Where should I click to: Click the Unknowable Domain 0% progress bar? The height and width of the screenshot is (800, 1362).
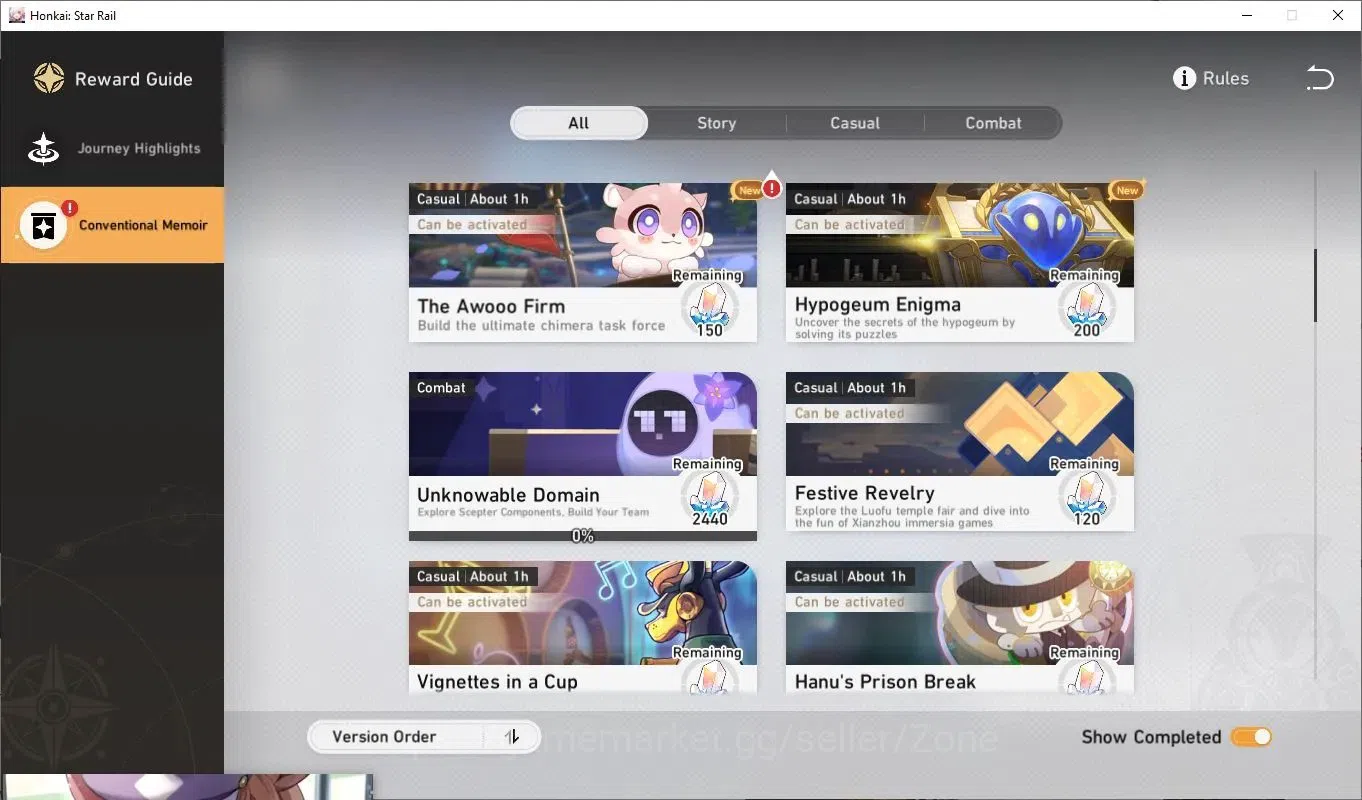583,536
